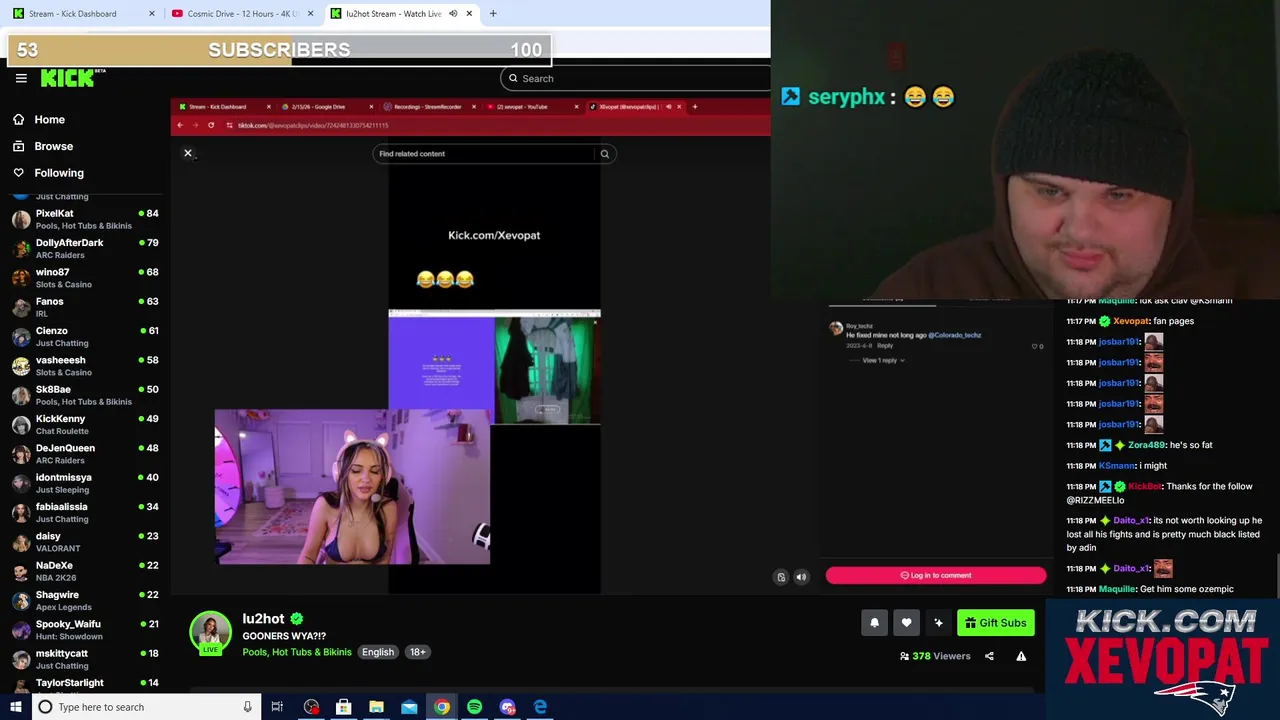The image size is (1280, 720).
Task: Click the English language tag
Action: pyautogui.click(x=378, y=652)
